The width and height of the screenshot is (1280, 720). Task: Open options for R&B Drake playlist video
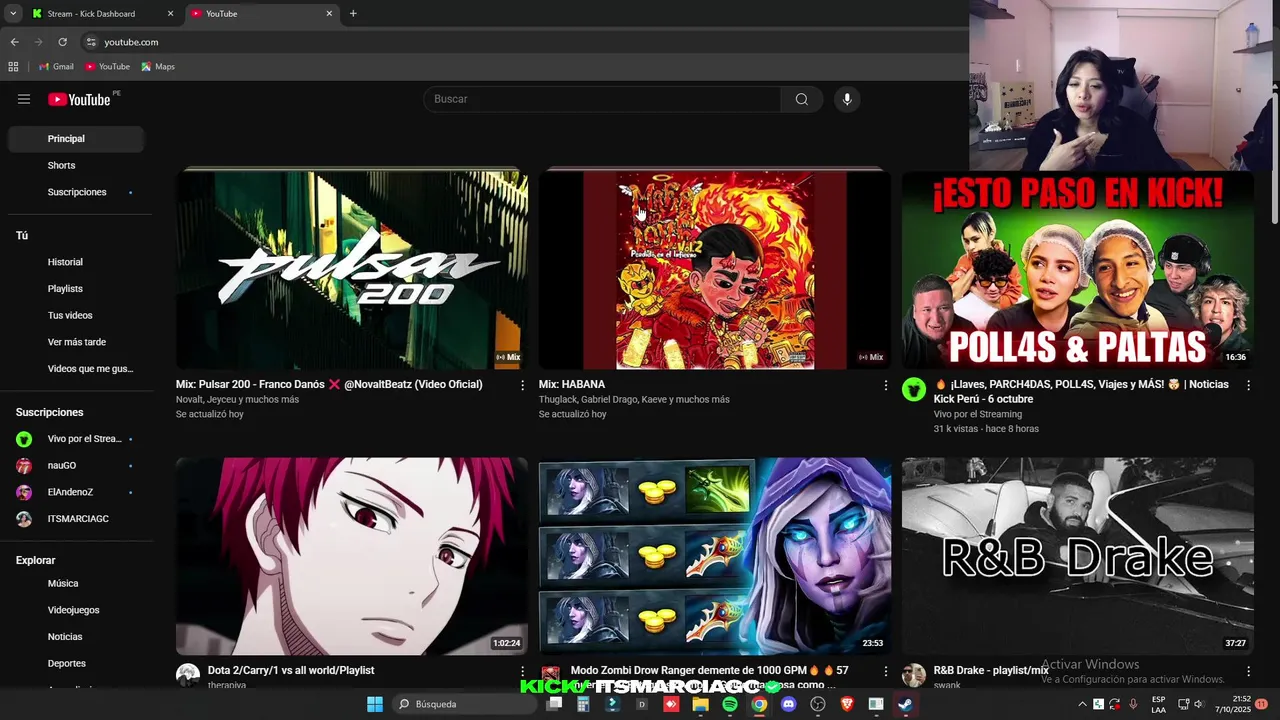pos(1248,671)
